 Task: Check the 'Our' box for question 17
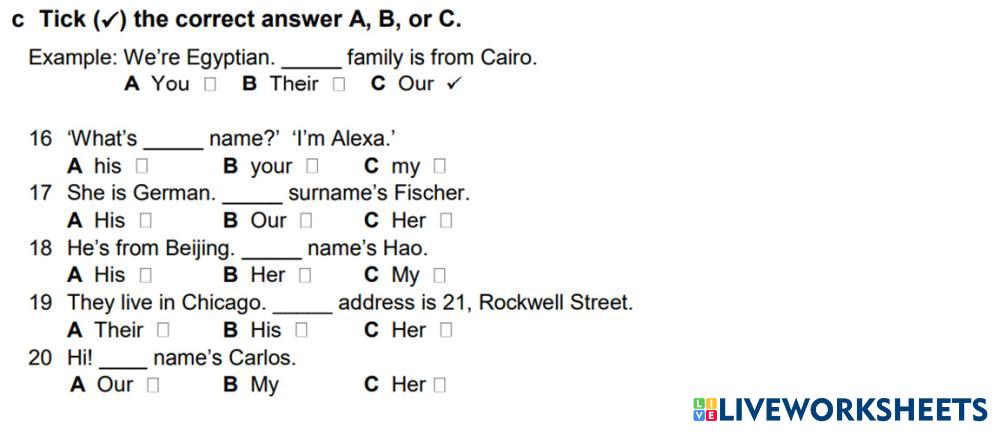(x=306, y=220)
